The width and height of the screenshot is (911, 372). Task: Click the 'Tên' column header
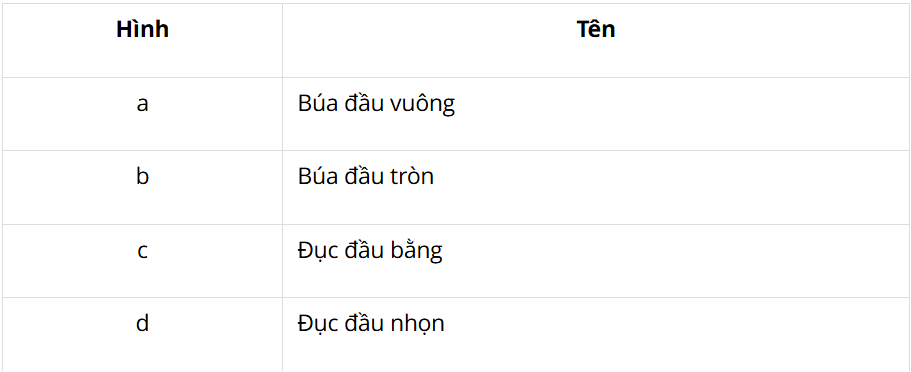(596, 29)
